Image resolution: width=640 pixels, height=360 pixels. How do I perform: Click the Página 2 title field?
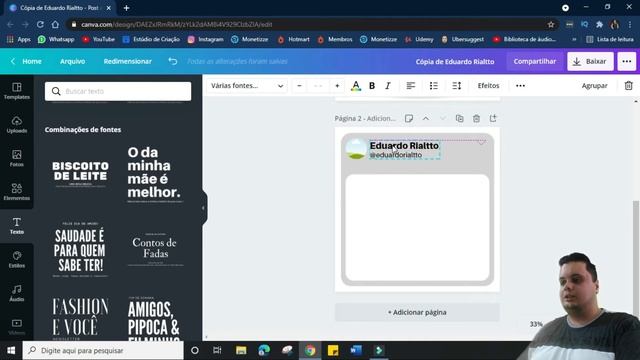tap(365, 118)
